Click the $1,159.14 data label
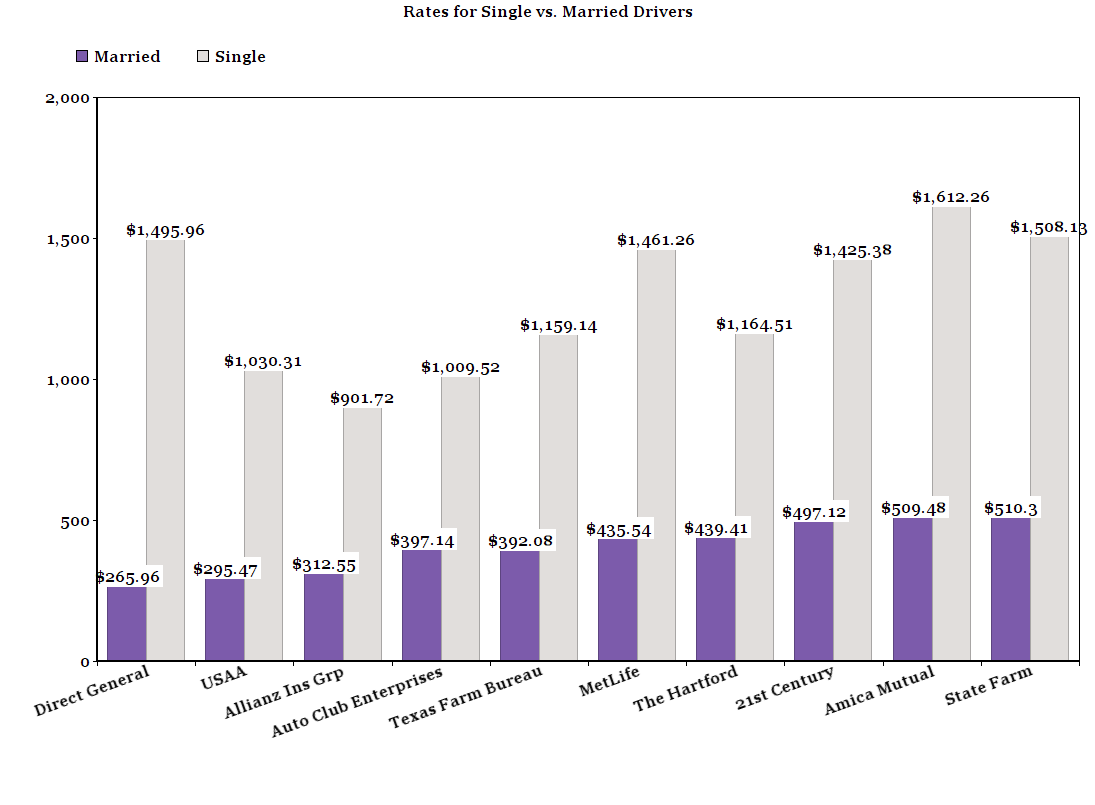The height and width of the screenshot is (805, 1095). (x=559, y=326)
